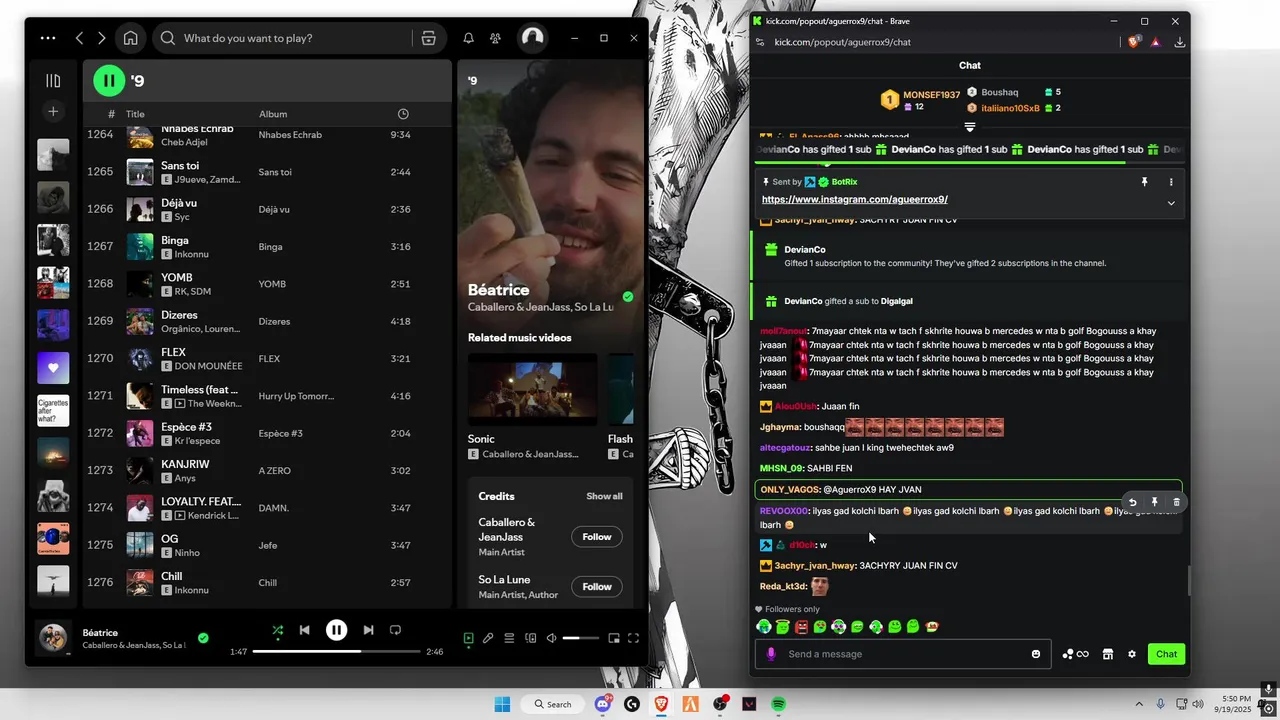Viewport: 1280px width, 720px height.
Task: Open the Spotify miniplayer
Action: click(614, 638)
